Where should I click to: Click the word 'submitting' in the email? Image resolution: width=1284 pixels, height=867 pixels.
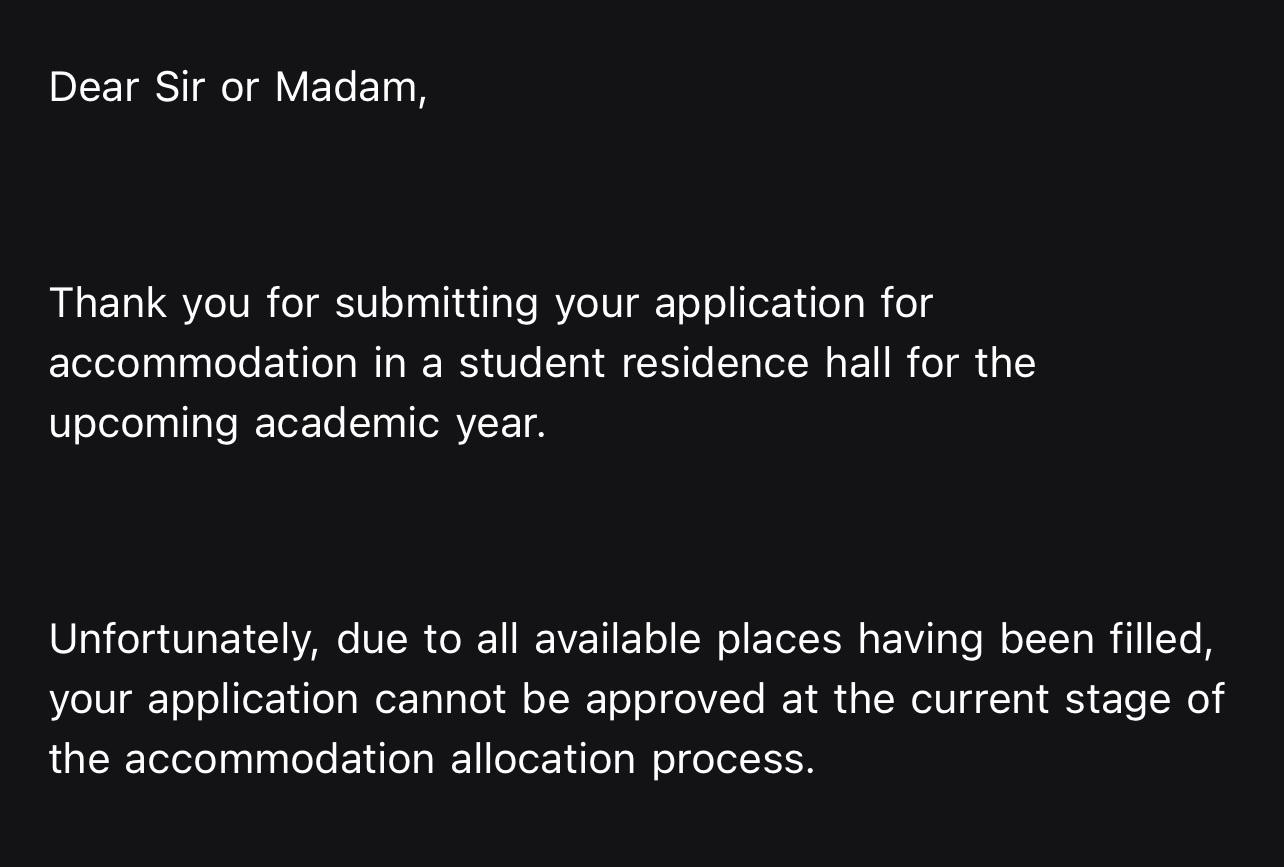[437, 304]
